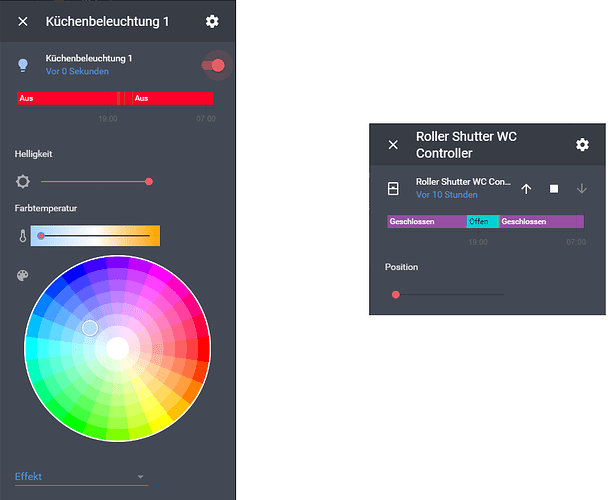Click the brightness sun icon under Helligkeit
The width and height of the screenshot is (609, 500).
click(23, 181)
